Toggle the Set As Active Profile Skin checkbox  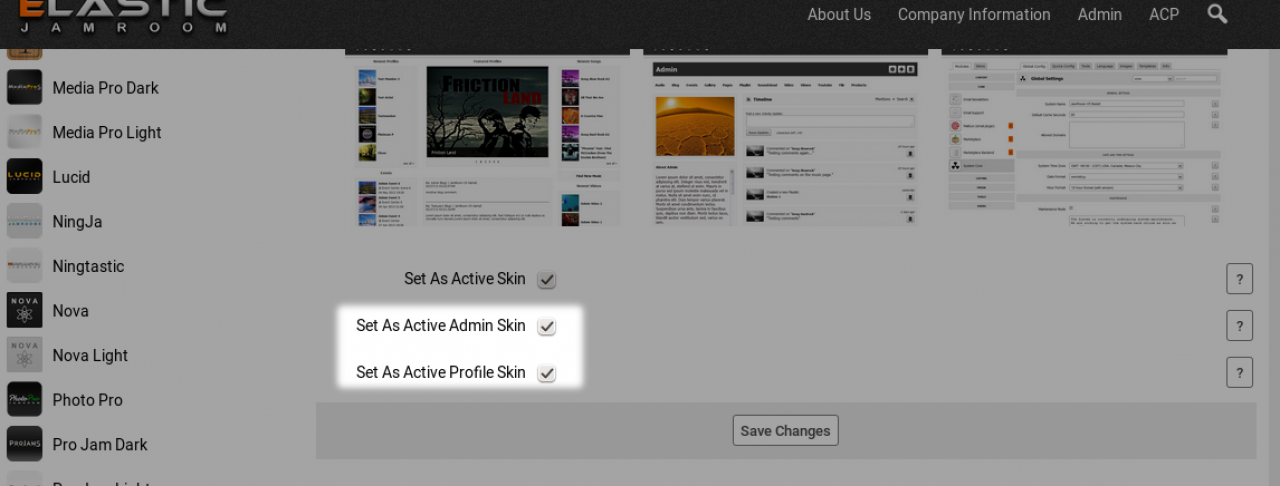tap(546, 373)
